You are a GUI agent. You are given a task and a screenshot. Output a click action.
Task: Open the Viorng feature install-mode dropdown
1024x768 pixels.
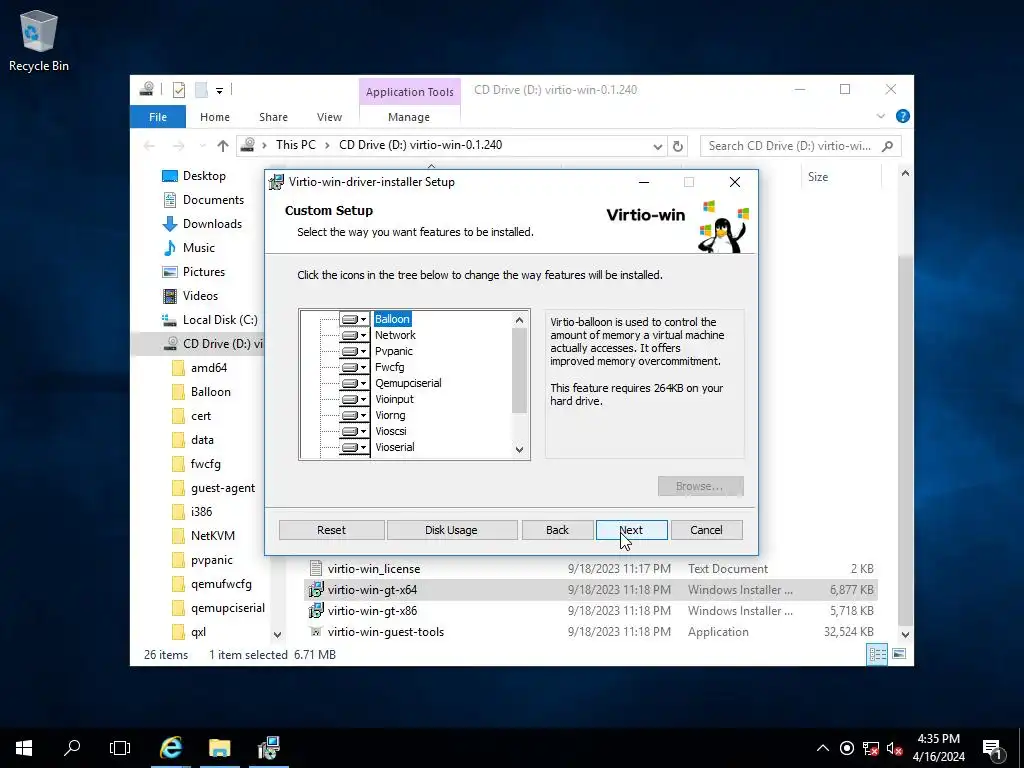[x=355, y=415]
